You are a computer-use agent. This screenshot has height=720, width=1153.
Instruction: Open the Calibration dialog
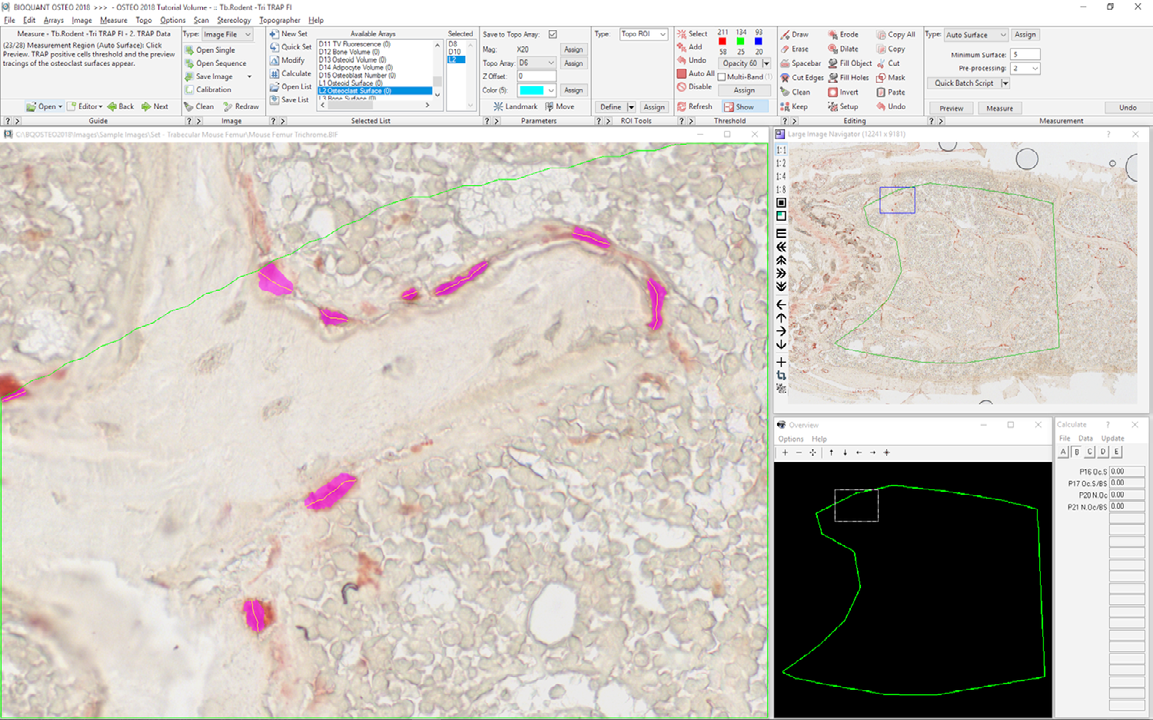click(207, 90)
